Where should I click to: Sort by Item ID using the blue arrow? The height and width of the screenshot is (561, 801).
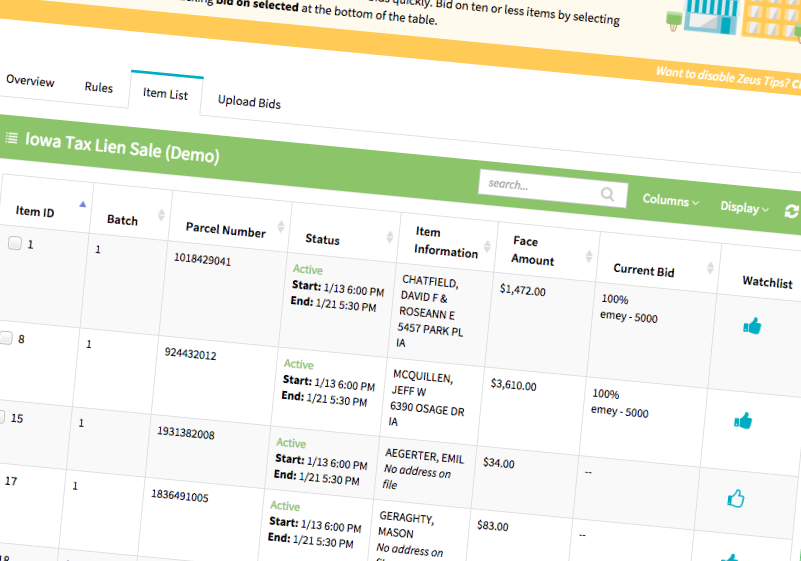tap(83, 204)
